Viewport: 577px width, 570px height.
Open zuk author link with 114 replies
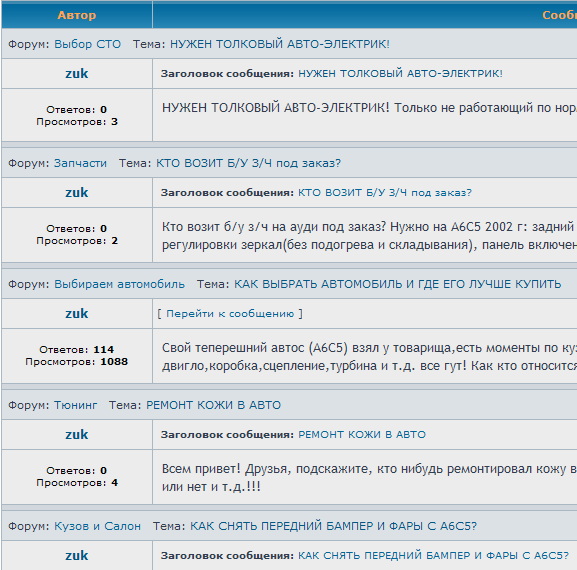pos(77,314)
